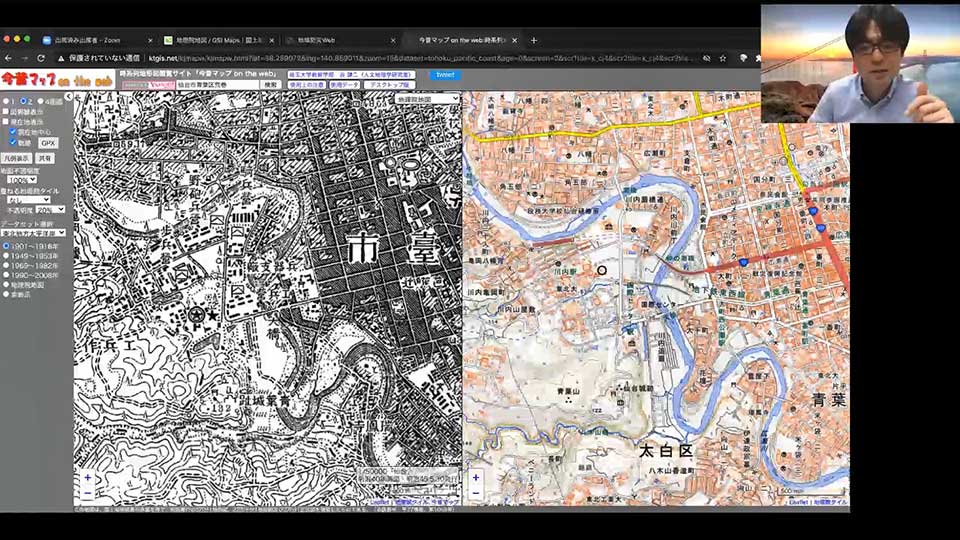
Task: Select the 1-screen layout radio button
Action: coord(6,102)
